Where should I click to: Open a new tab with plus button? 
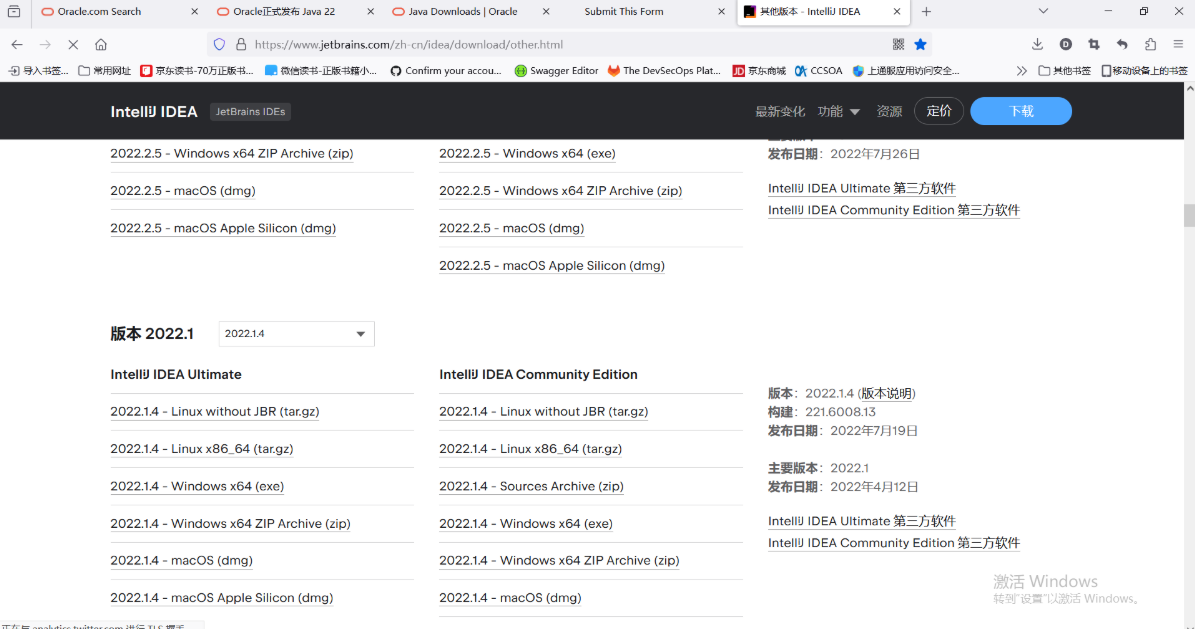pos(926,11)
